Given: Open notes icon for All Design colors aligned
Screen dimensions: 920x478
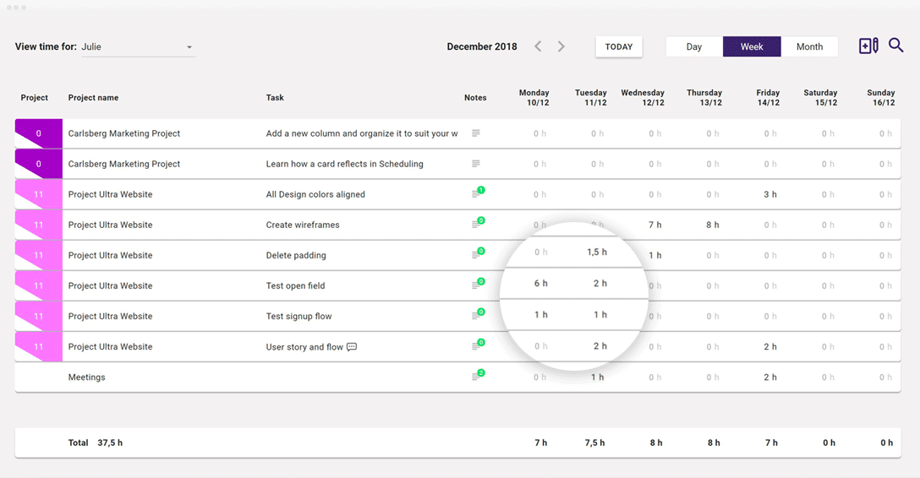Looking at the screenshot, I should 477,194.
